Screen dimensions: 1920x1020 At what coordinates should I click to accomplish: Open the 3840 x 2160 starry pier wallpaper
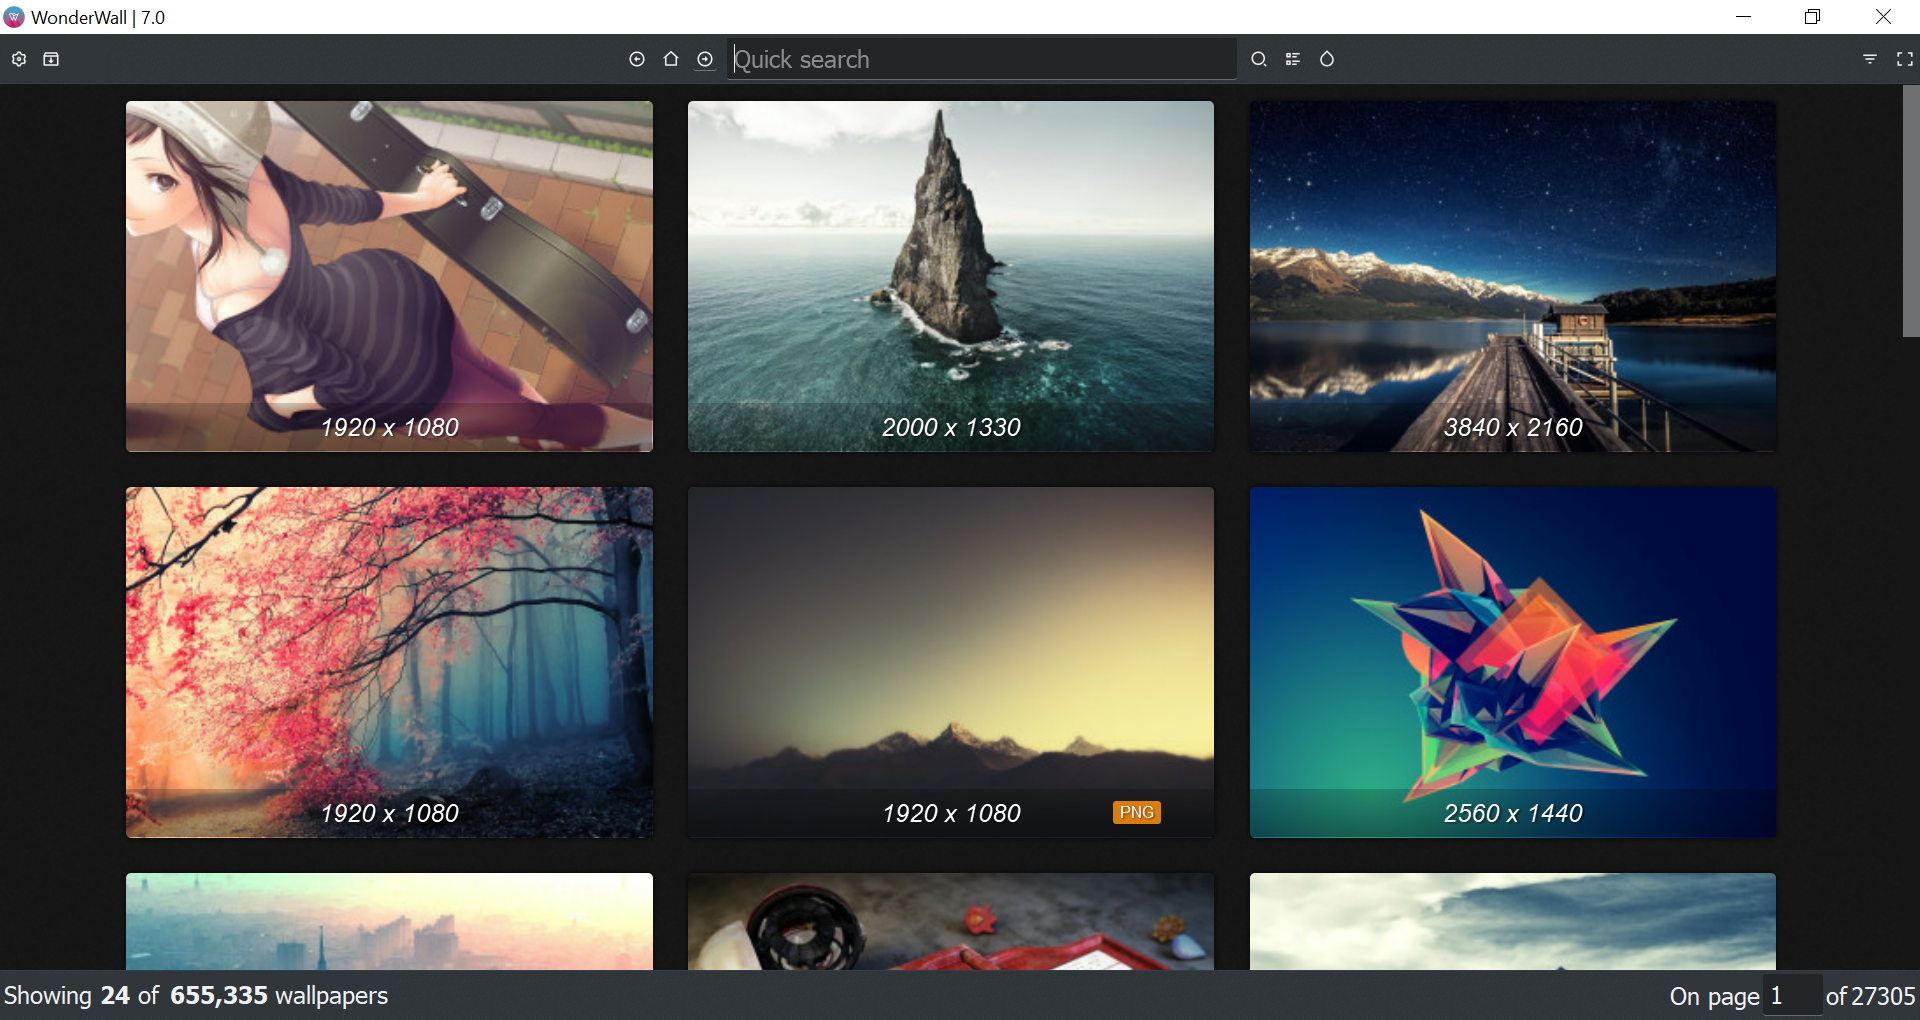(1512, 276)
